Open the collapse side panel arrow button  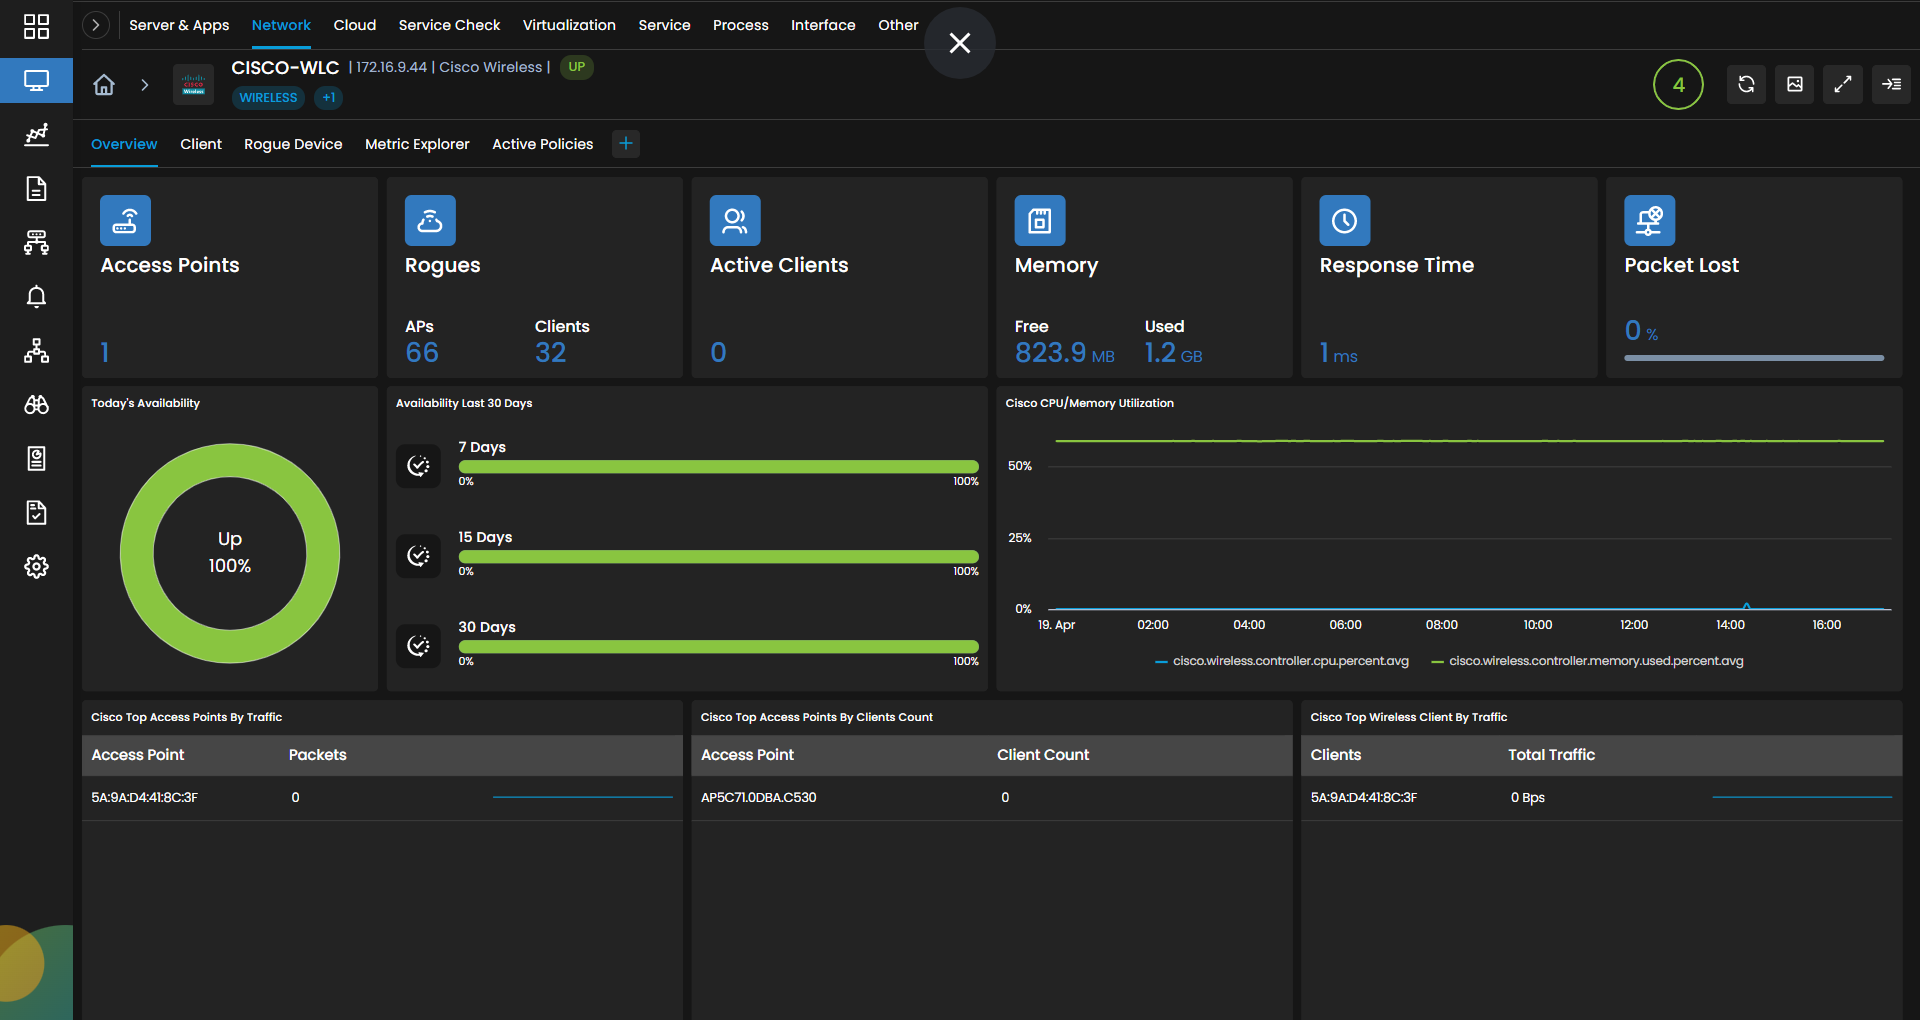pos(1890,84)
